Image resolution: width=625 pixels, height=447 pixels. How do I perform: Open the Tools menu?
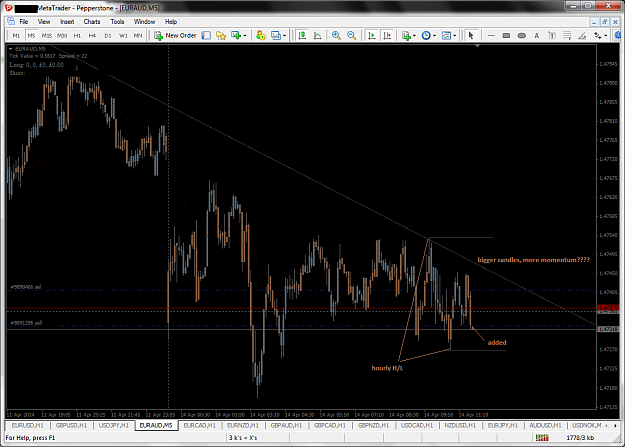[x=117, y=22]
